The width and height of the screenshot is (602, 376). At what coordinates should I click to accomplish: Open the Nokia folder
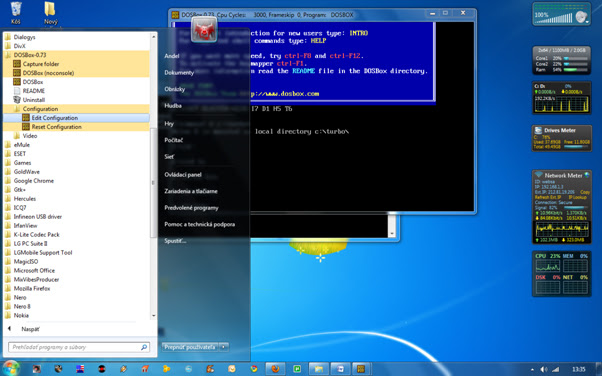[x=76, y=315]
